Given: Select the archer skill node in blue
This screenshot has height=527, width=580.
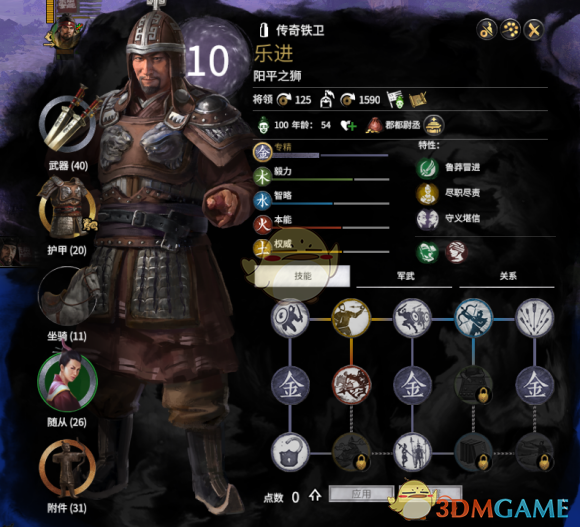Looking at the screenshot, I should tap(473, 318).
